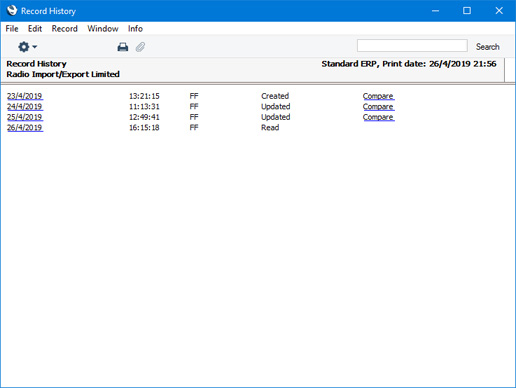516x388 pixels.
Task: Click Updated in the 25/4/2019 row
Action: (276, 117)
